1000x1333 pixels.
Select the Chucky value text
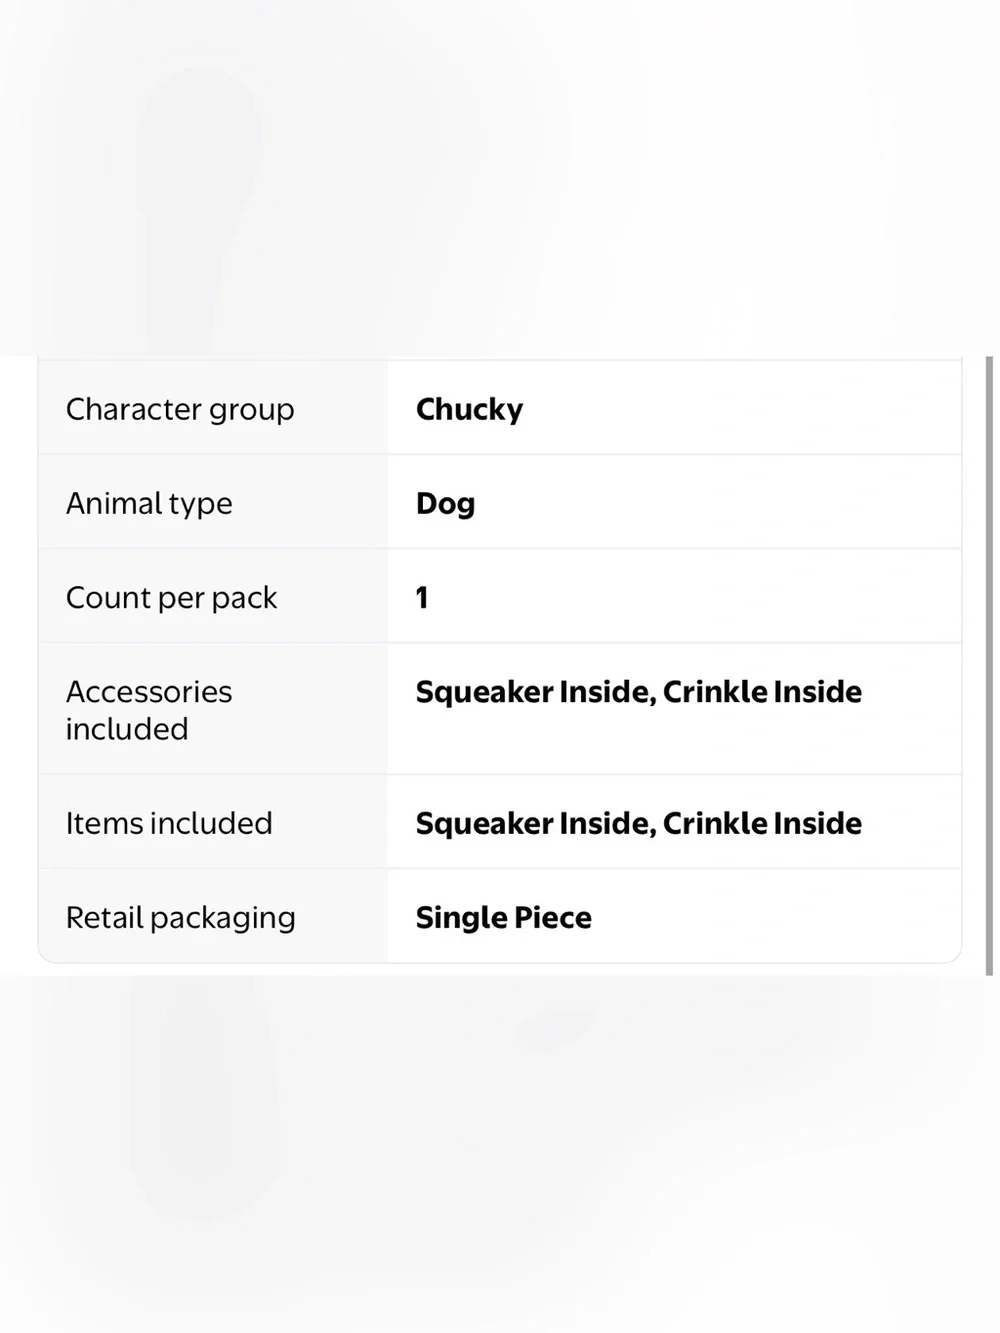(469, 409)
